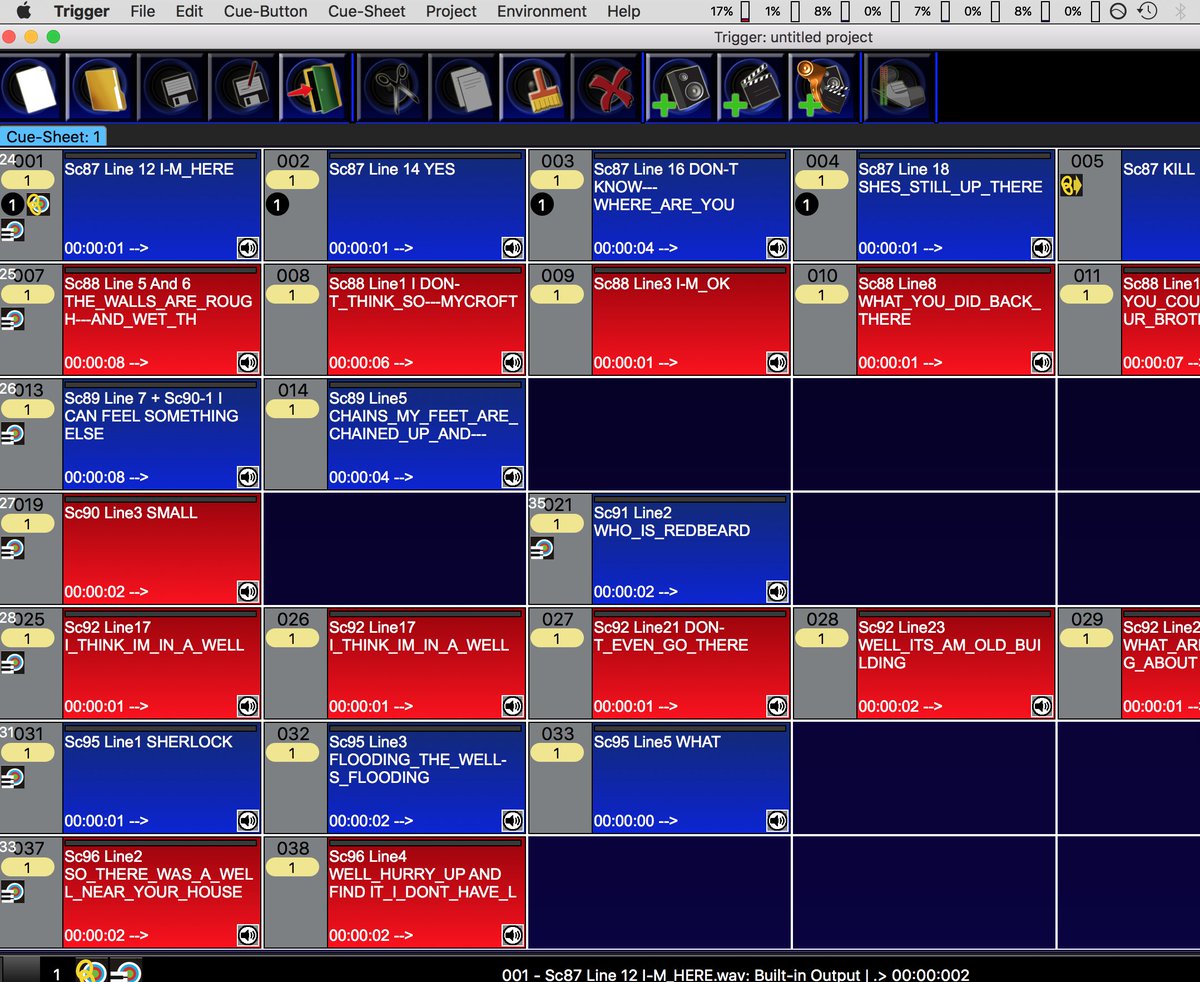Click the yellow rings target icon in cue 001
This screenshot has height=982, width=1200.
point(38,205)
